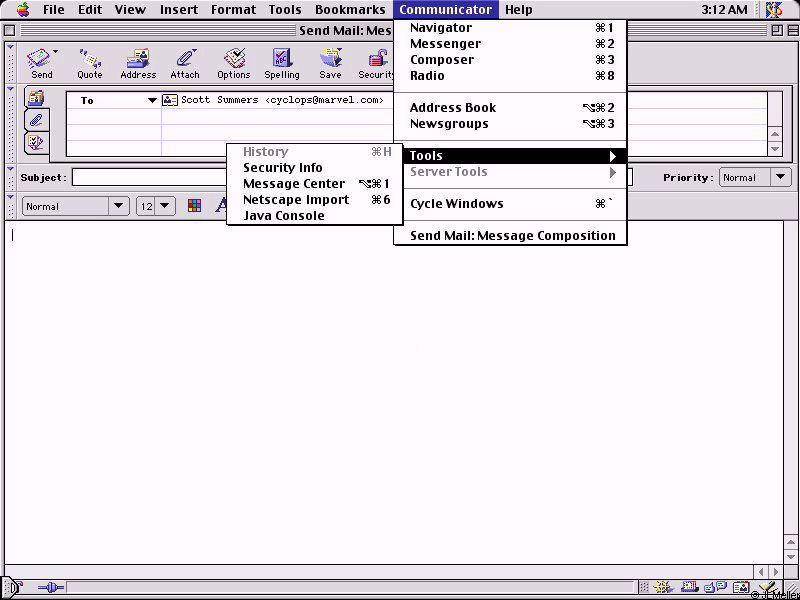Open the Insert menu
800x600 pixels.
(x=179, y=10)
